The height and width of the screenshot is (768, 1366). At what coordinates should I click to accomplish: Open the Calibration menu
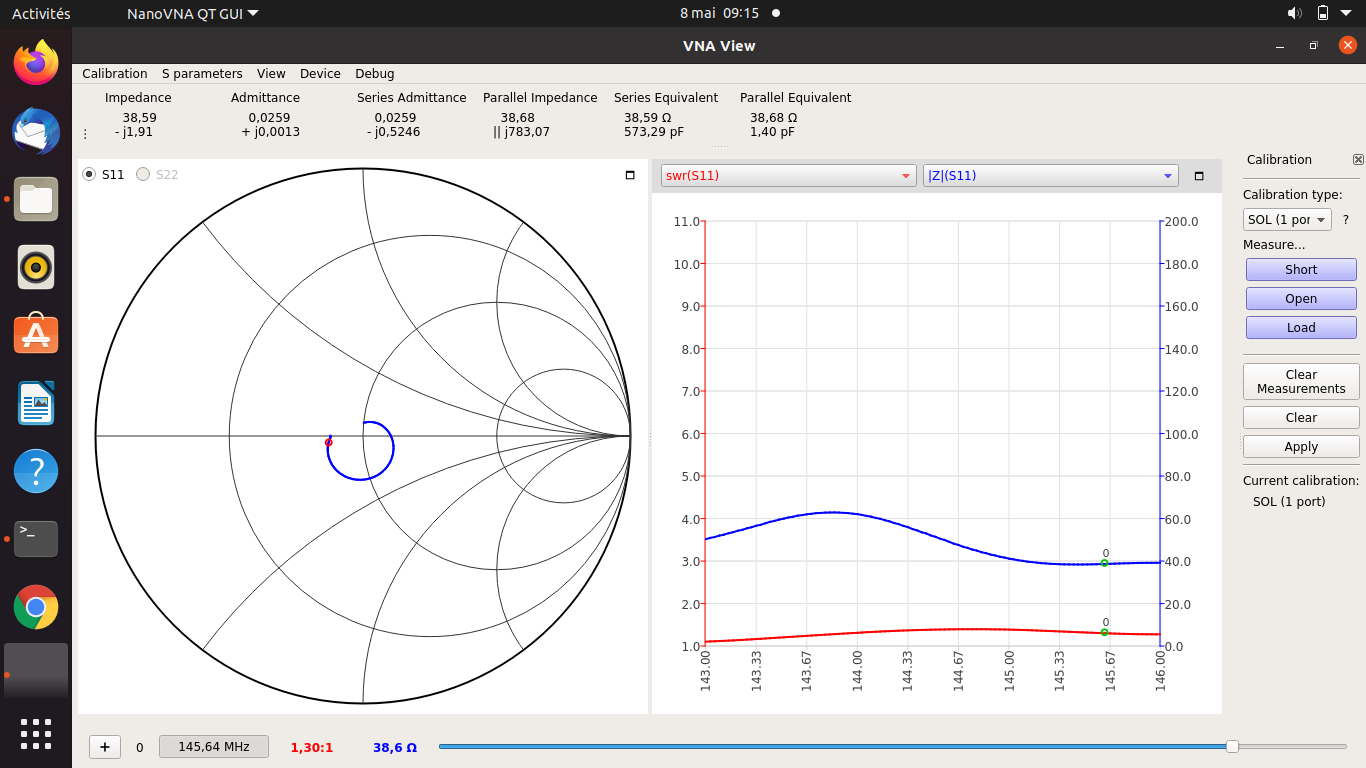point(114,74)
